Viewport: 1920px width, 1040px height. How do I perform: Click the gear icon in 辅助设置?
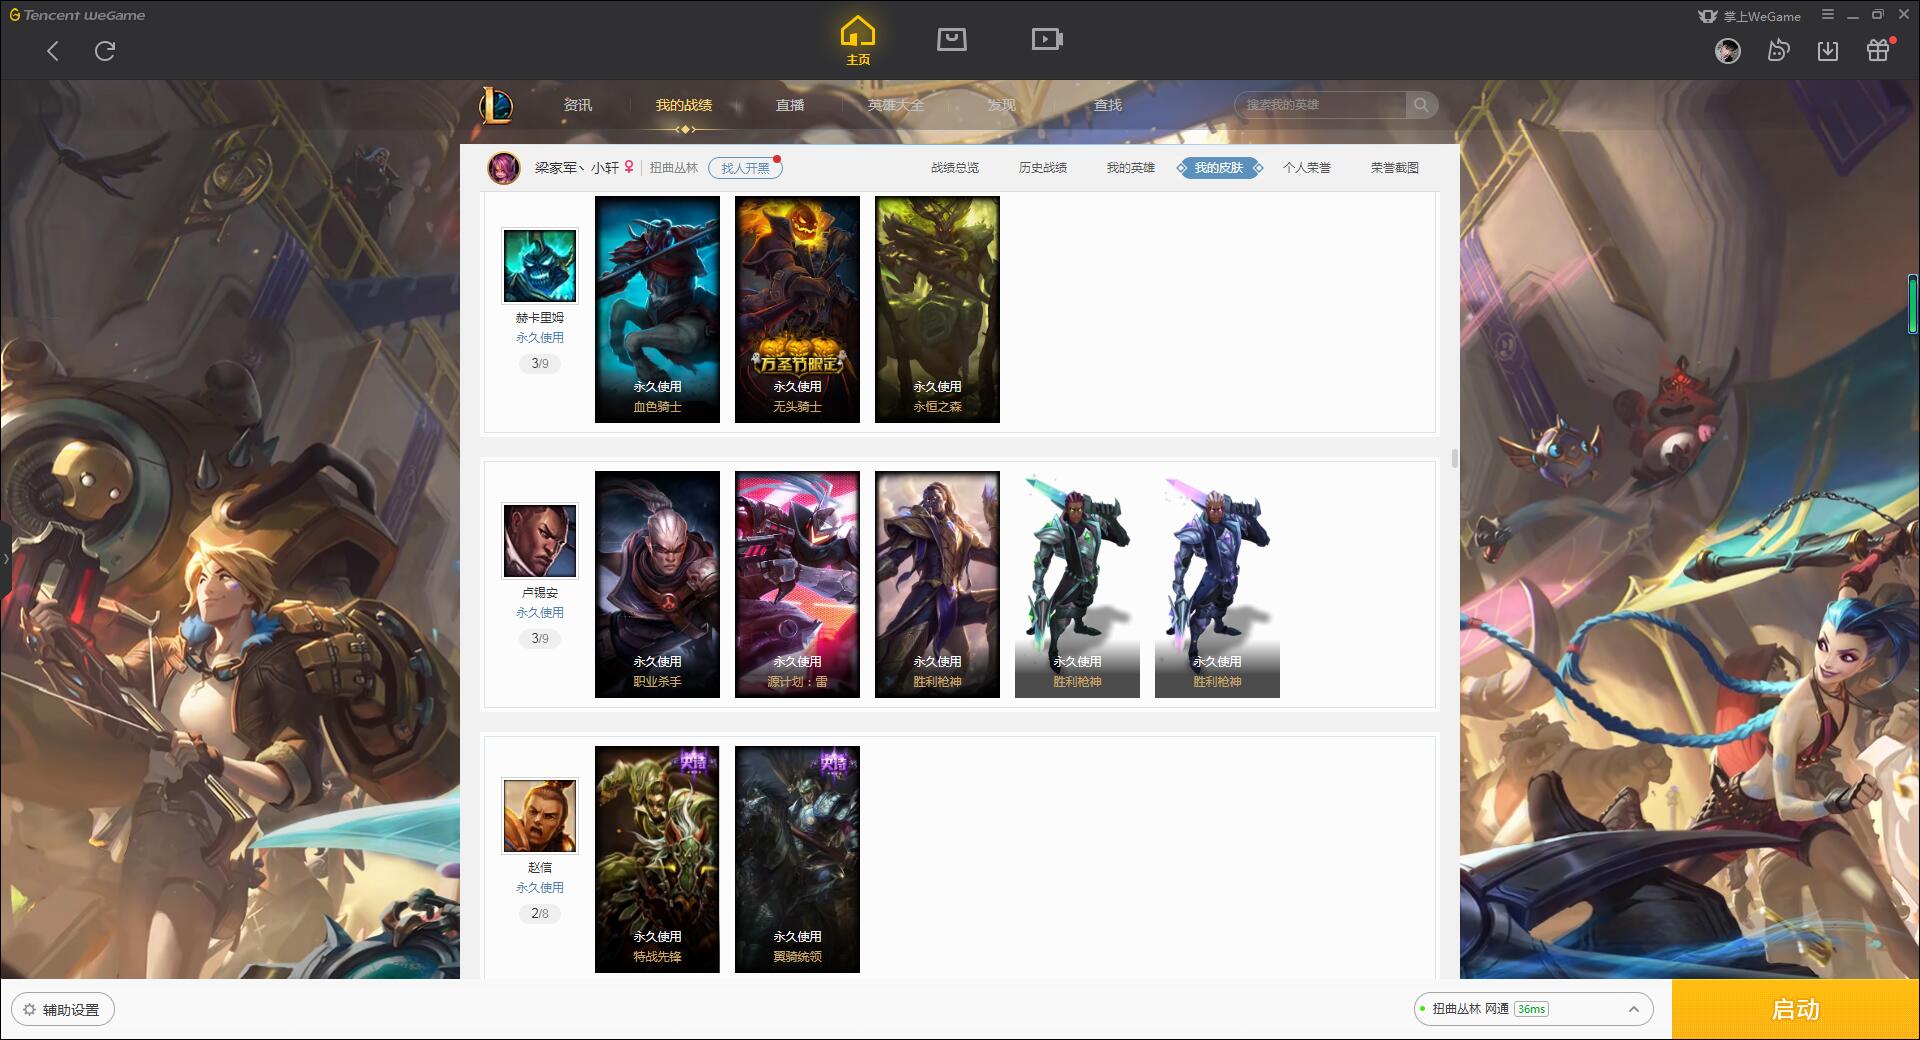[30, 1010]
